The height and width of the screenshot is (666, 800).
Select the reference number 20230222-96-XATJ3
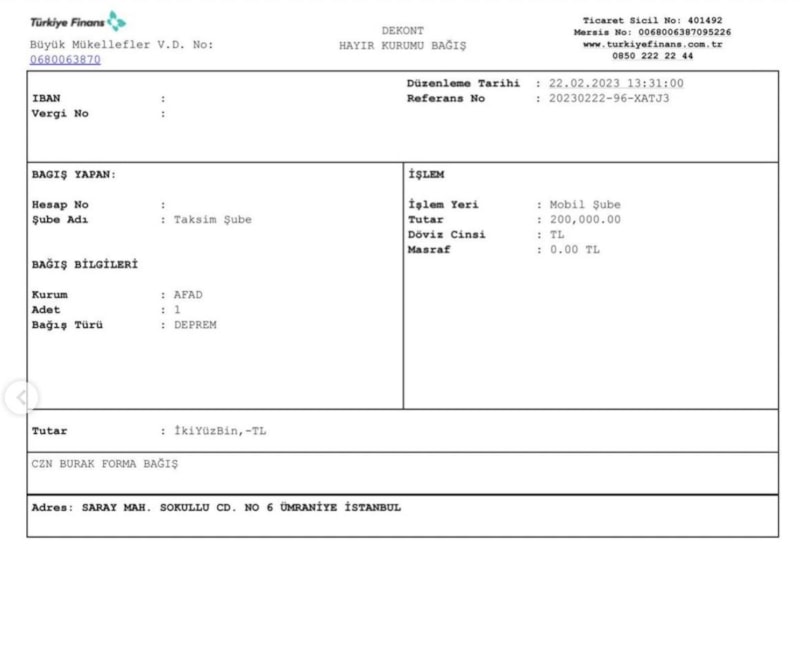tap(609, 99)
